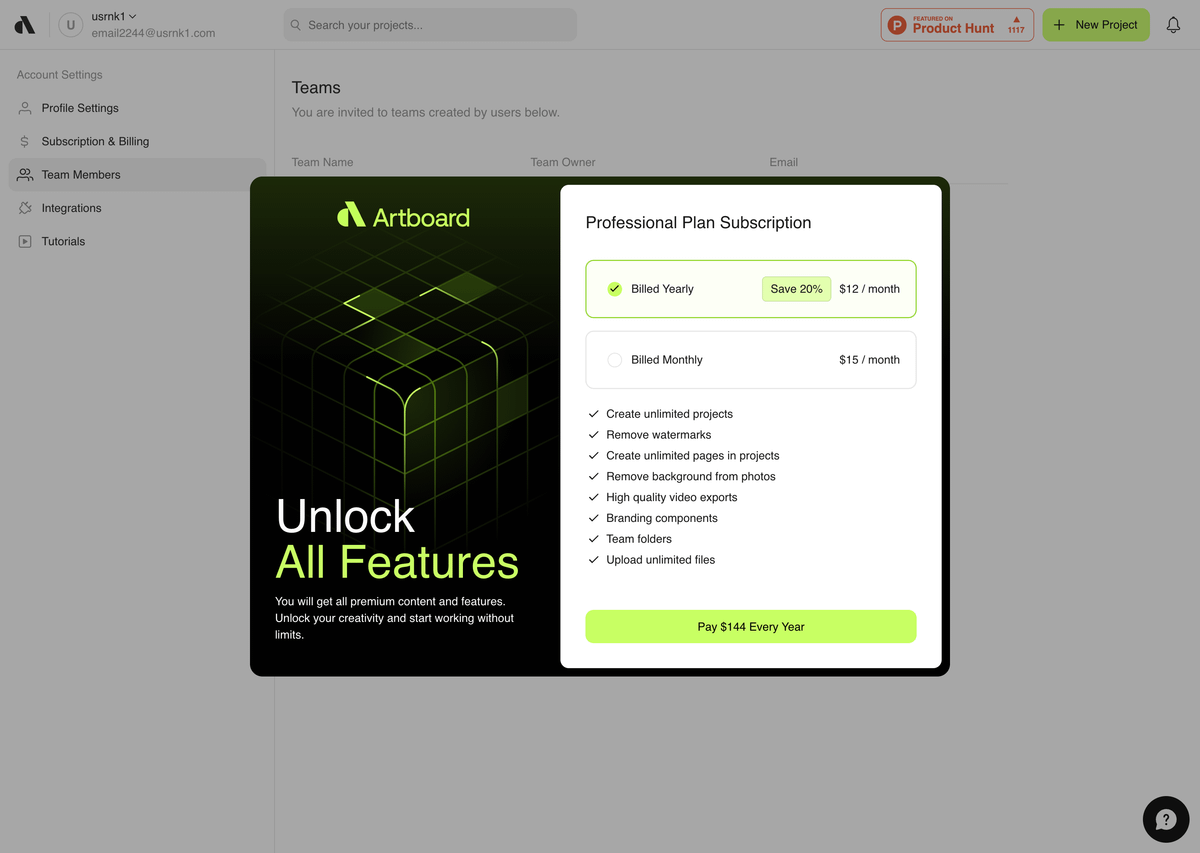Click the New Project button

coord(1096,25)
